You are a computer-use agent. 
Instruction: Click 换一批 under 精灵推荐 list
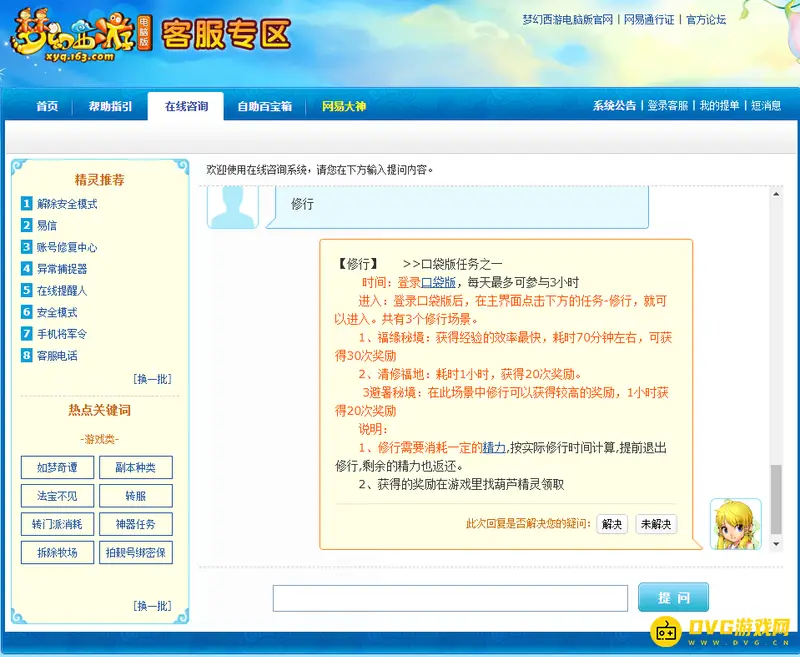(152, 378)
